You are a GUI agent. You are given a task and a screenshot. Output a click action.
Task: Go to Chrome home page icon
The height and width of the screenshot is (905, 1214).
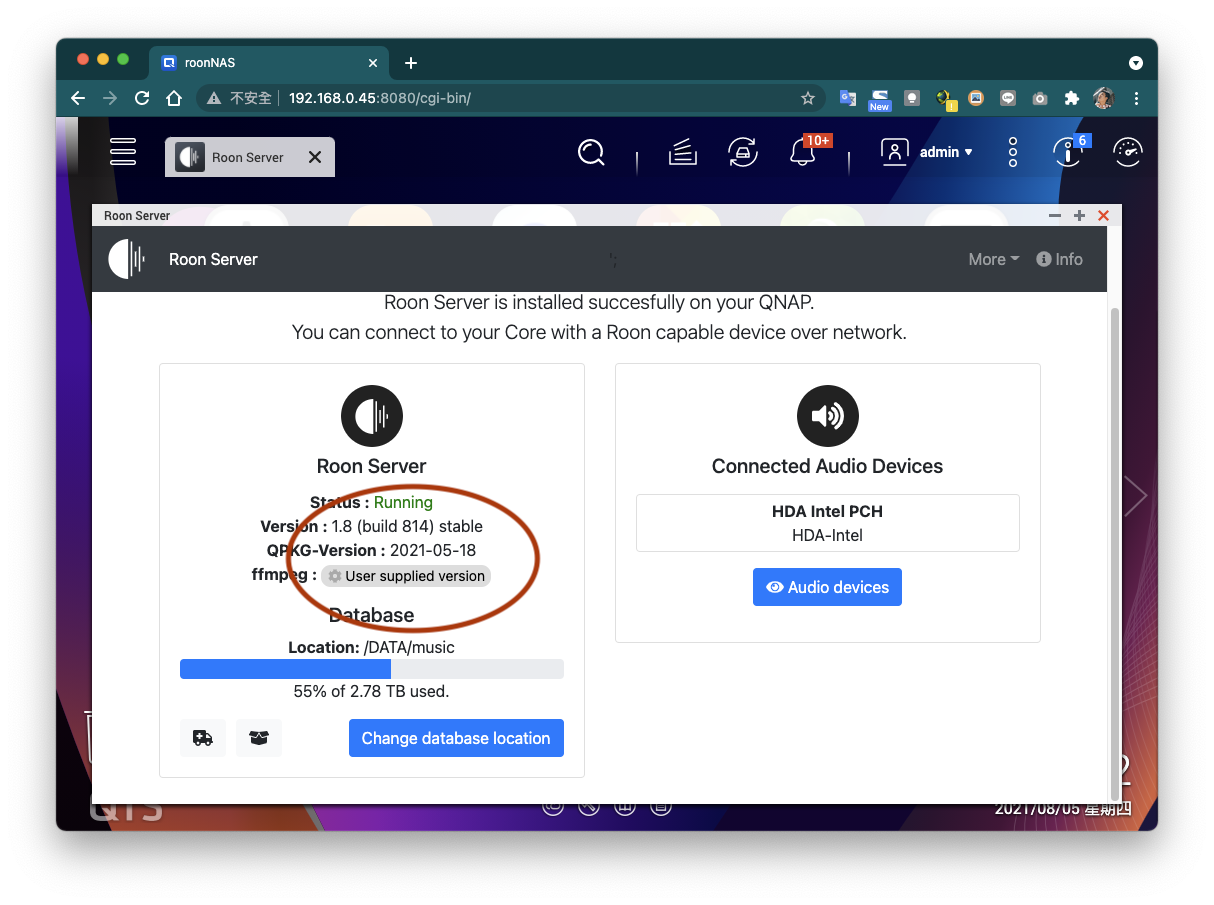pyautogui.click(x=174, y=98)
